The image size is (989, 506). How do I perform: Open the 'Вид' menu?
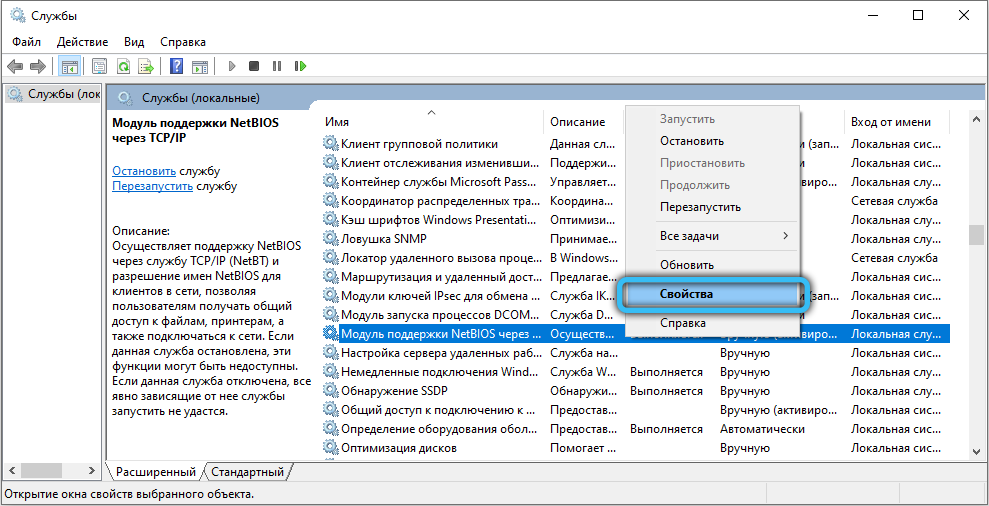click(134, 42)
